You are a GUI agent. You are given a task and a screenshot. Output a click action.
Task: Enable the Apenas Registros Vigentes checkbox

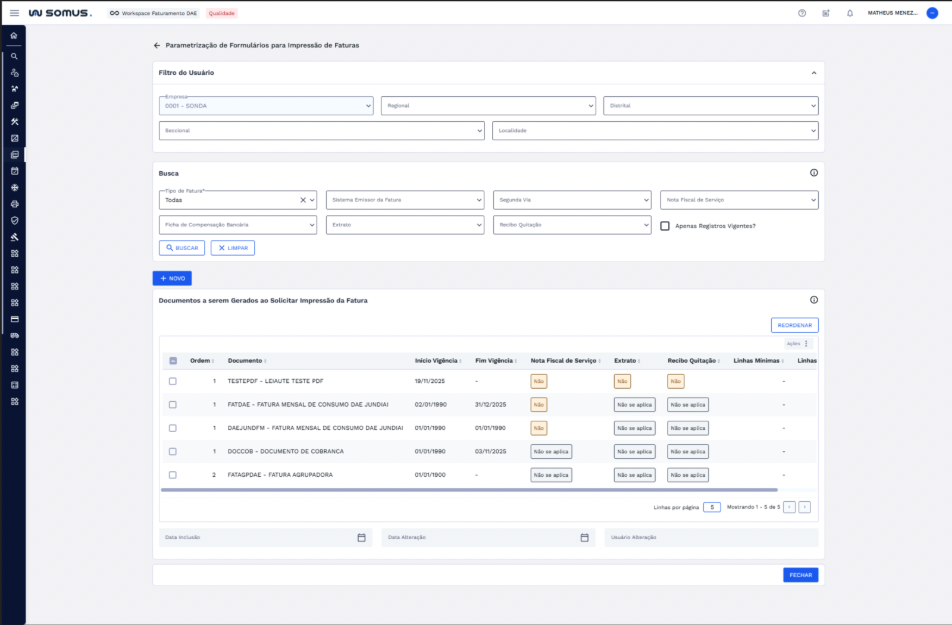click(x=665, y=226)
